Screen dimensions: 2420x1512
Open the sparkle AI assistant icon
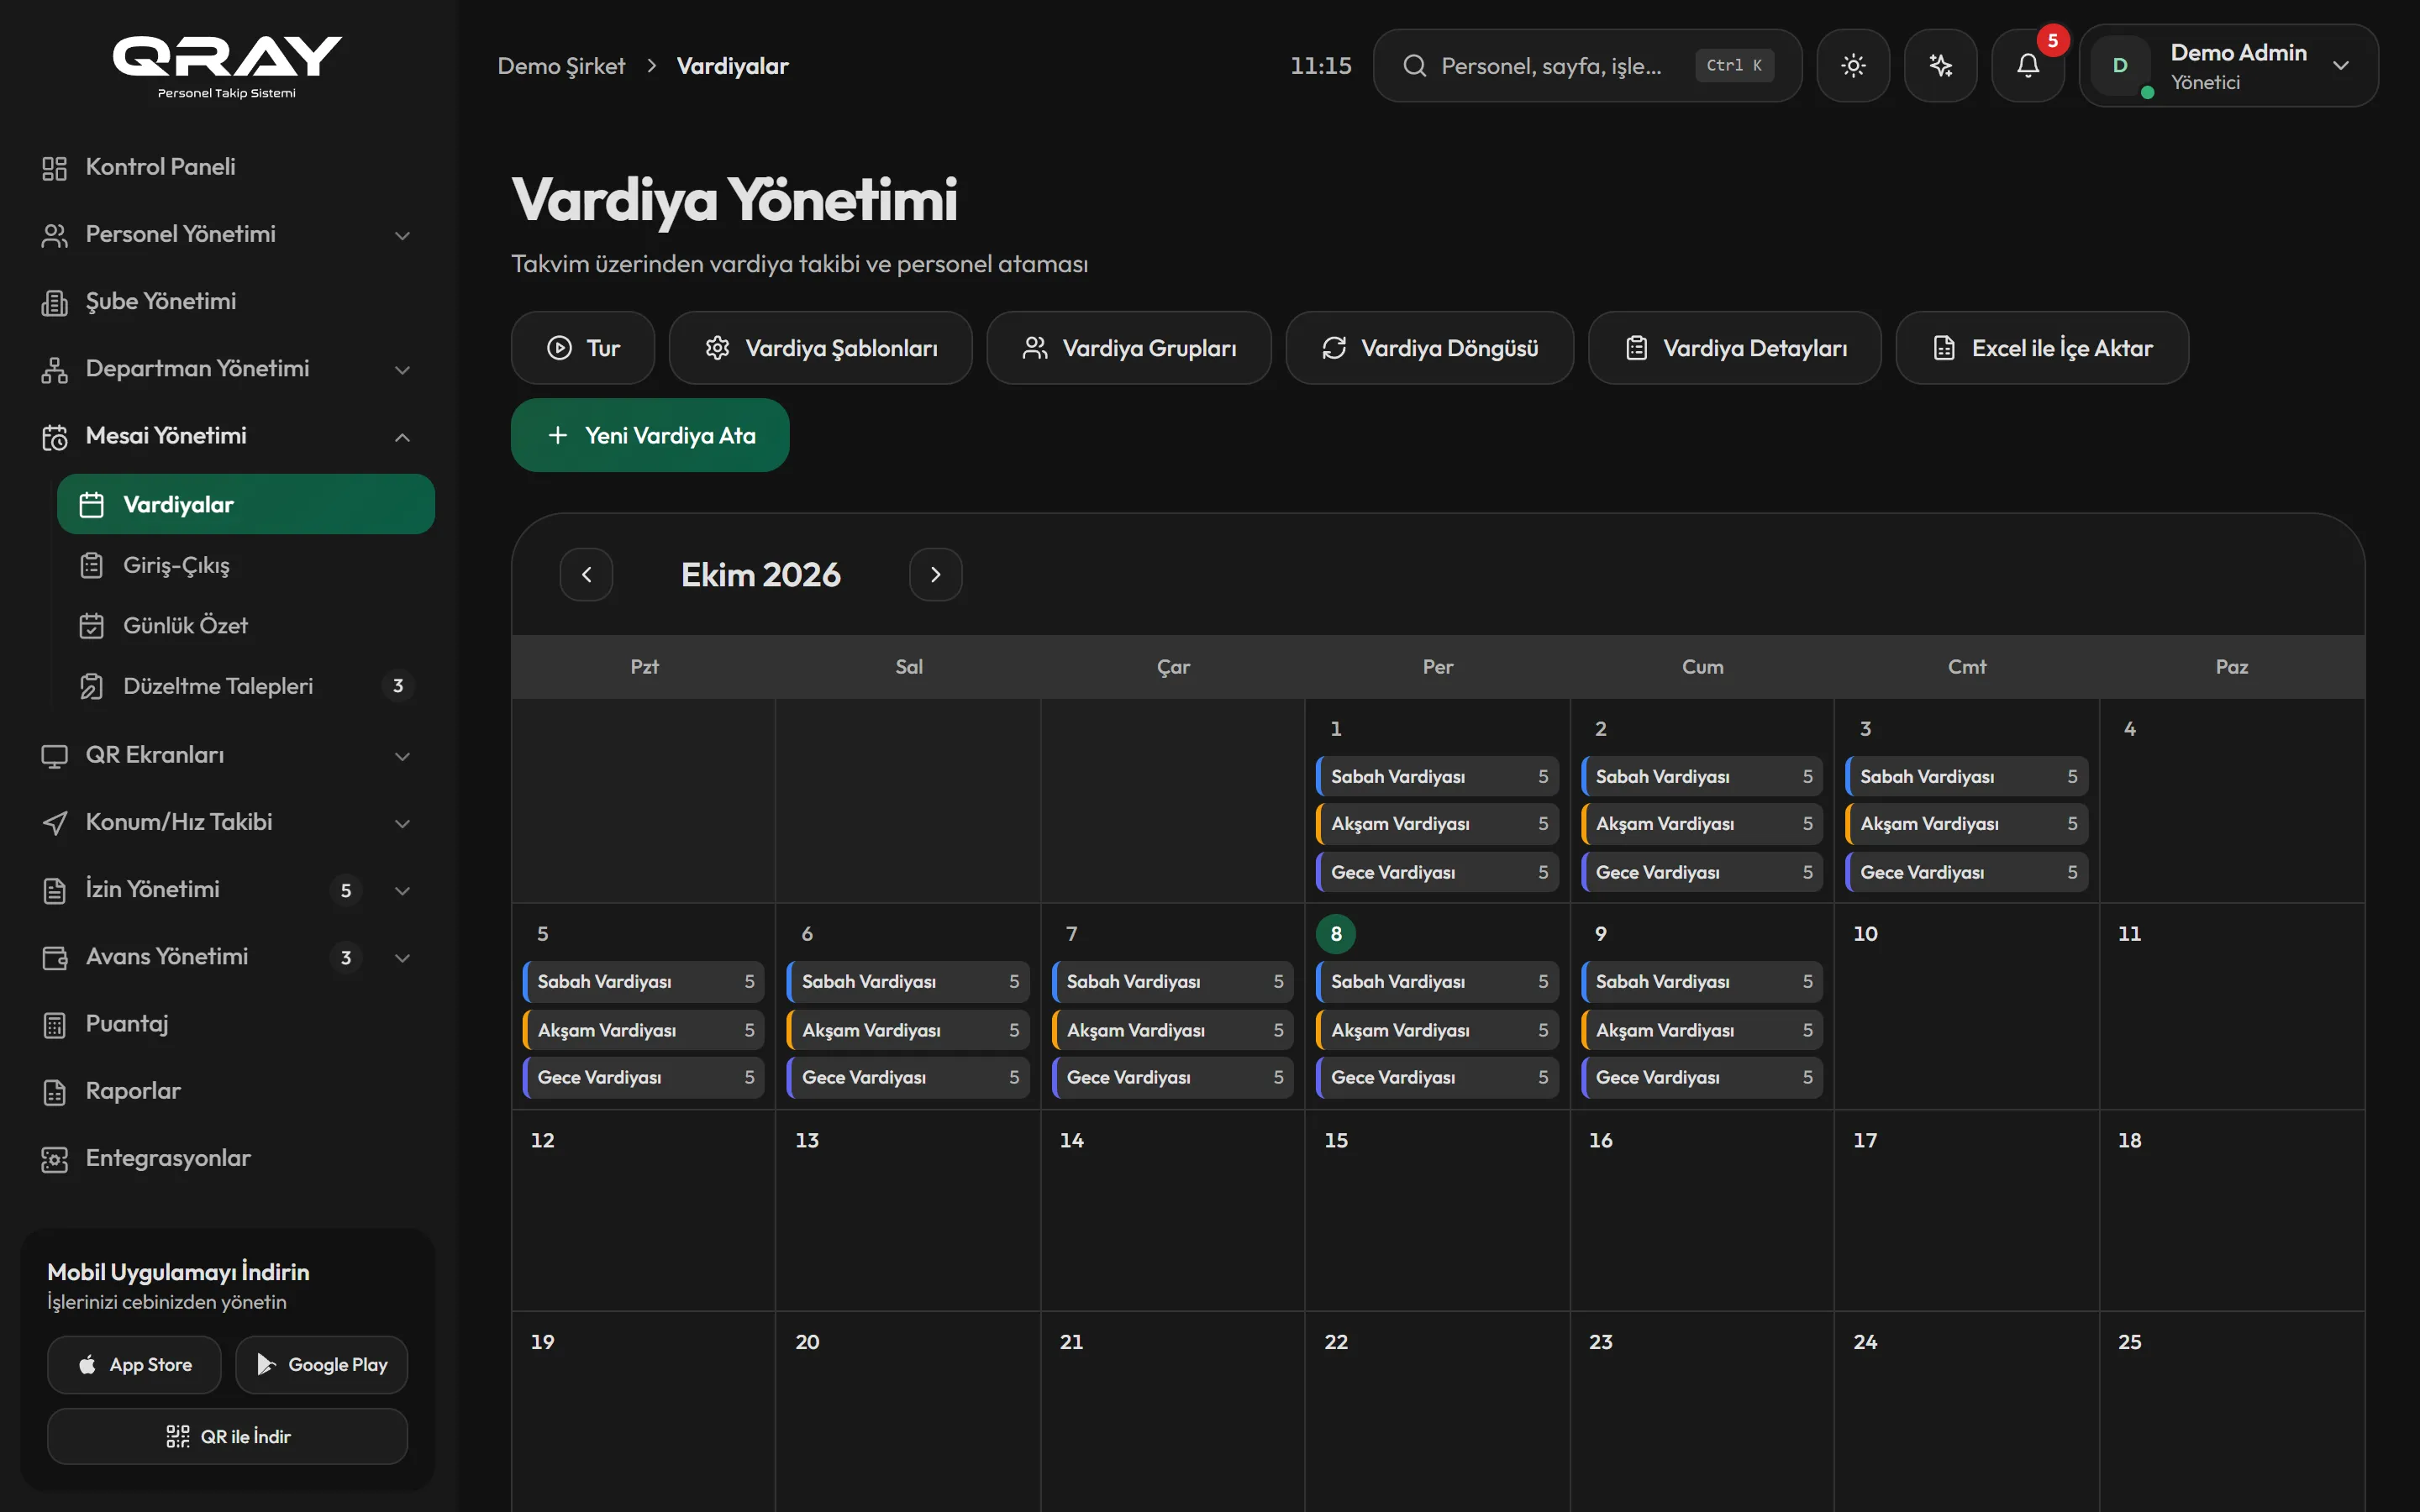1940,66
